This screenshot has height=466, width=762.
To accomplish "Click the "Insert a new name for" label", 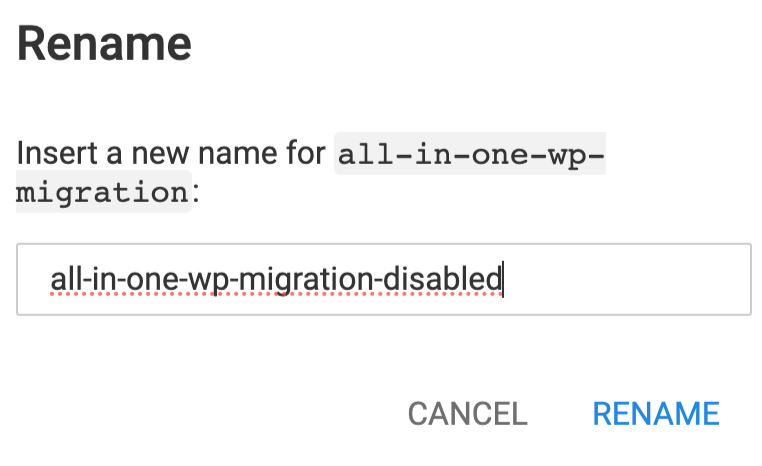I will pyautogui.click(x=171, y=154).
